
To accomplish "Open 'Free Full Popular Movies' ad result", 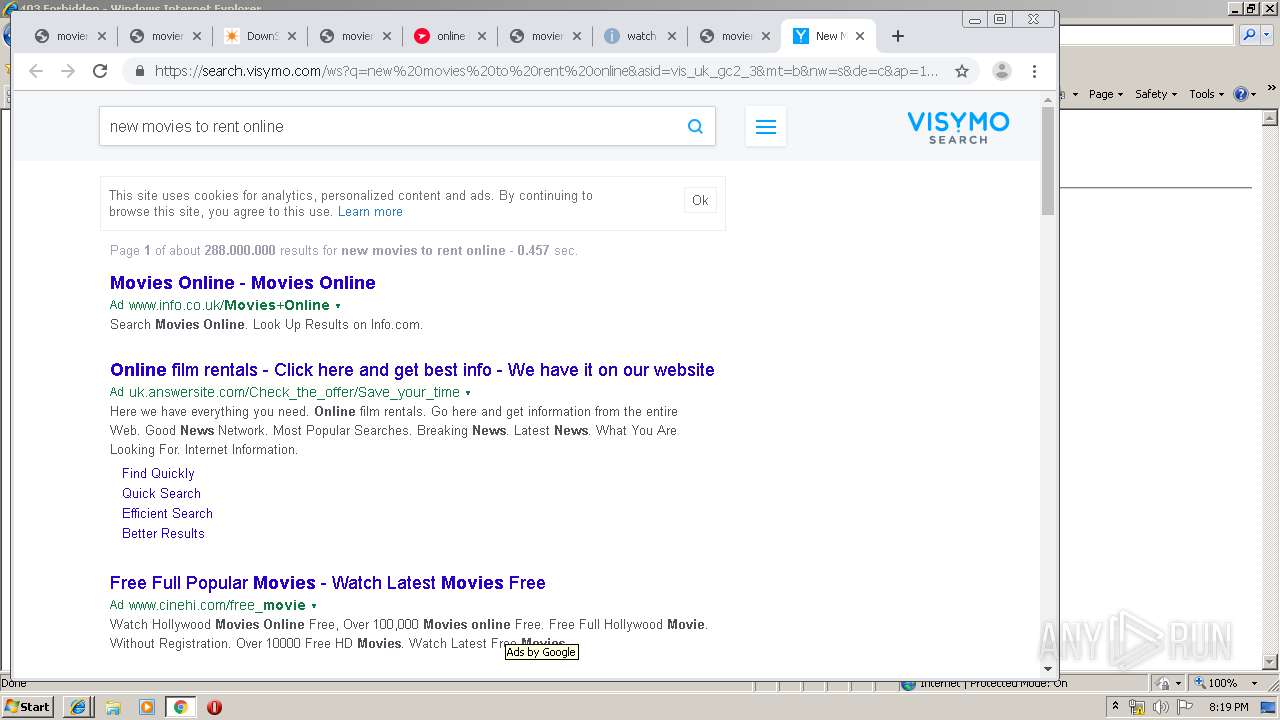I will pyautogui.click(x=328, y=583).
